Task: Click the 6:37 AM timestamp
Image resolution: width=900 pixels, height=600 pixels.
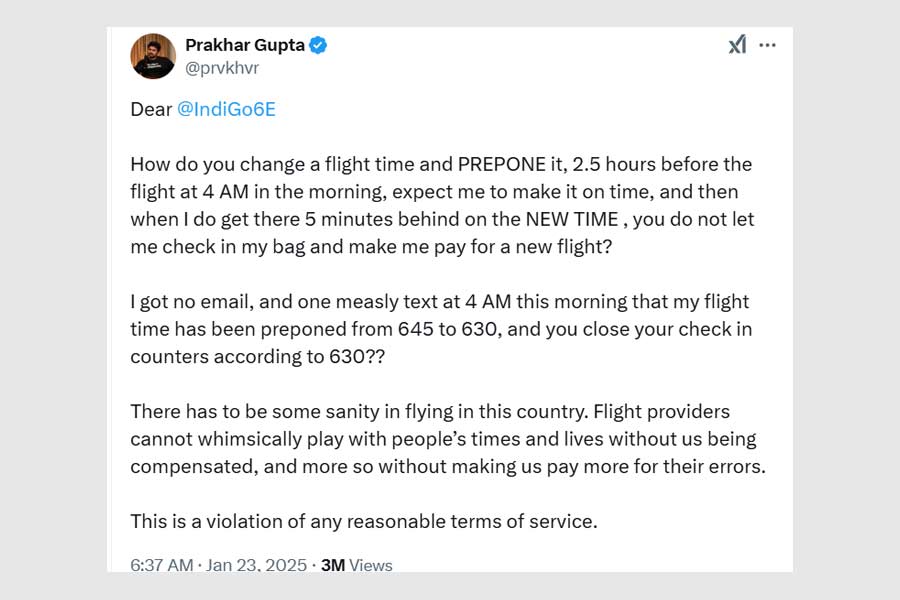Action: click(162, 565)
